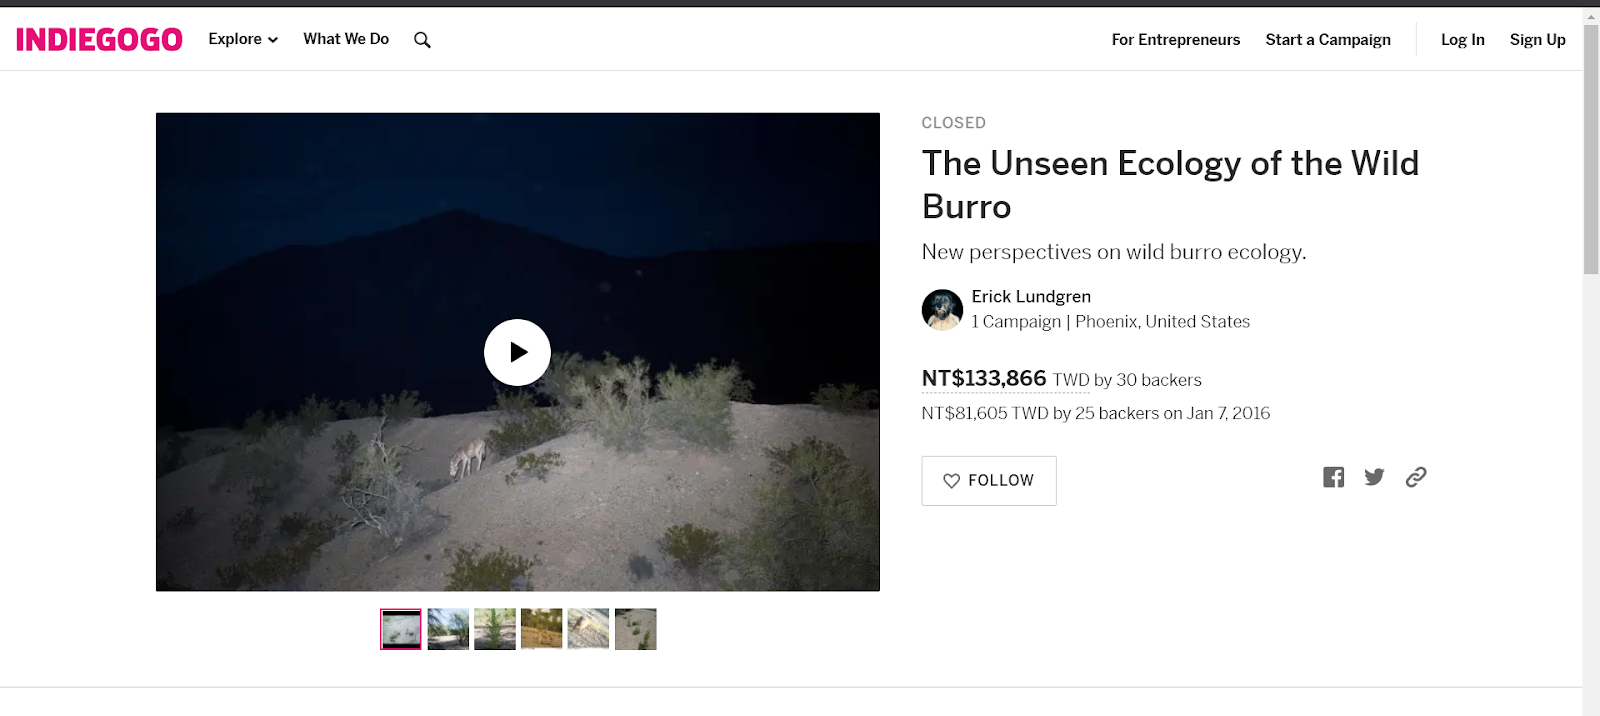Expand the Explore dropdown menu
1600x716 pixels.
pyautogui.click(x=243, y=39)
